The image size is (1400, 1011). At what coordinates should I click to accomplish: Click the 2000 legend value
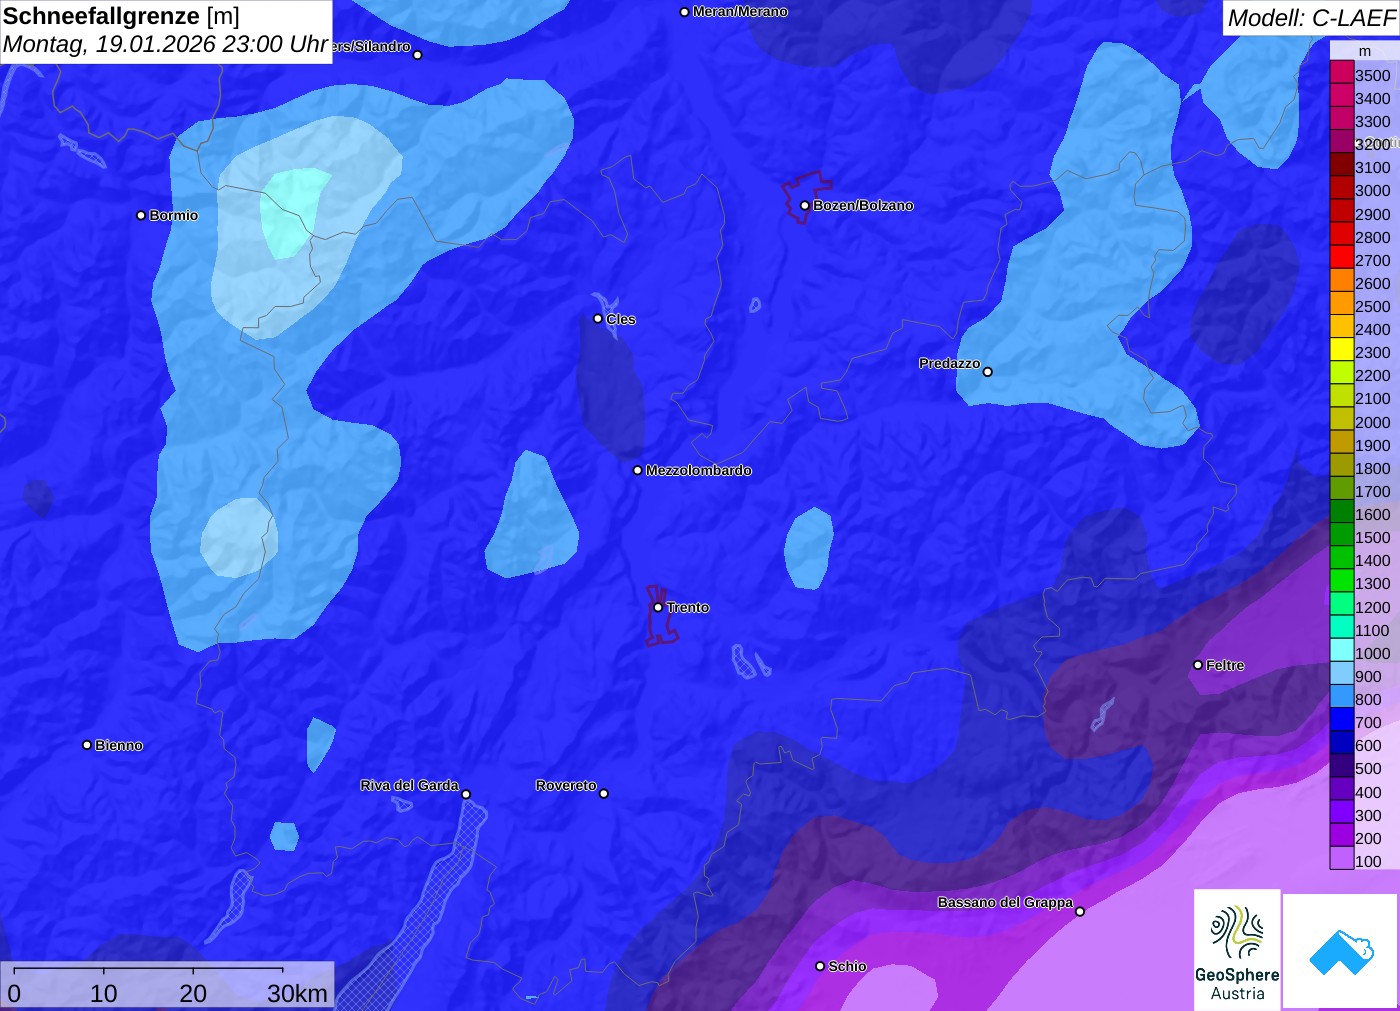tap(1373, 422)
